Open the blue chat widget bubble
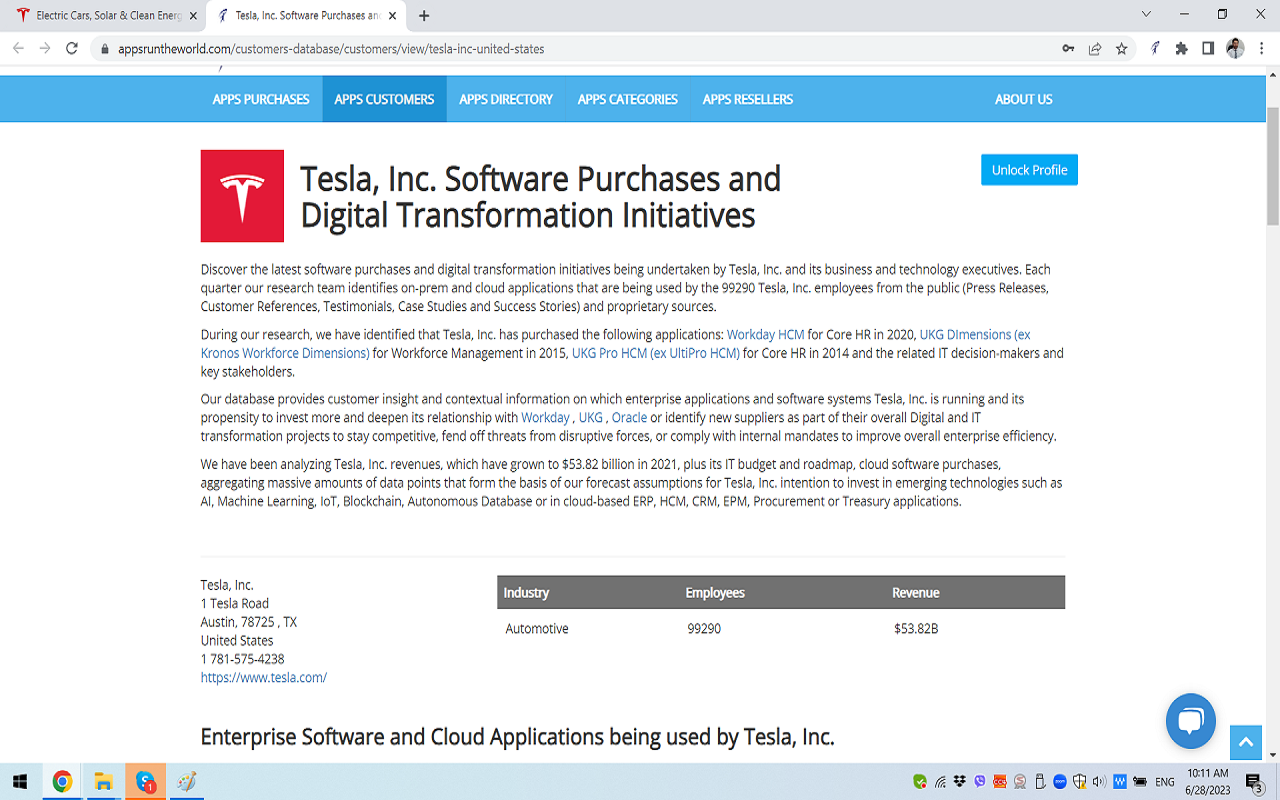This screenshot has width=1280, height=800. tap(1190, 720)
